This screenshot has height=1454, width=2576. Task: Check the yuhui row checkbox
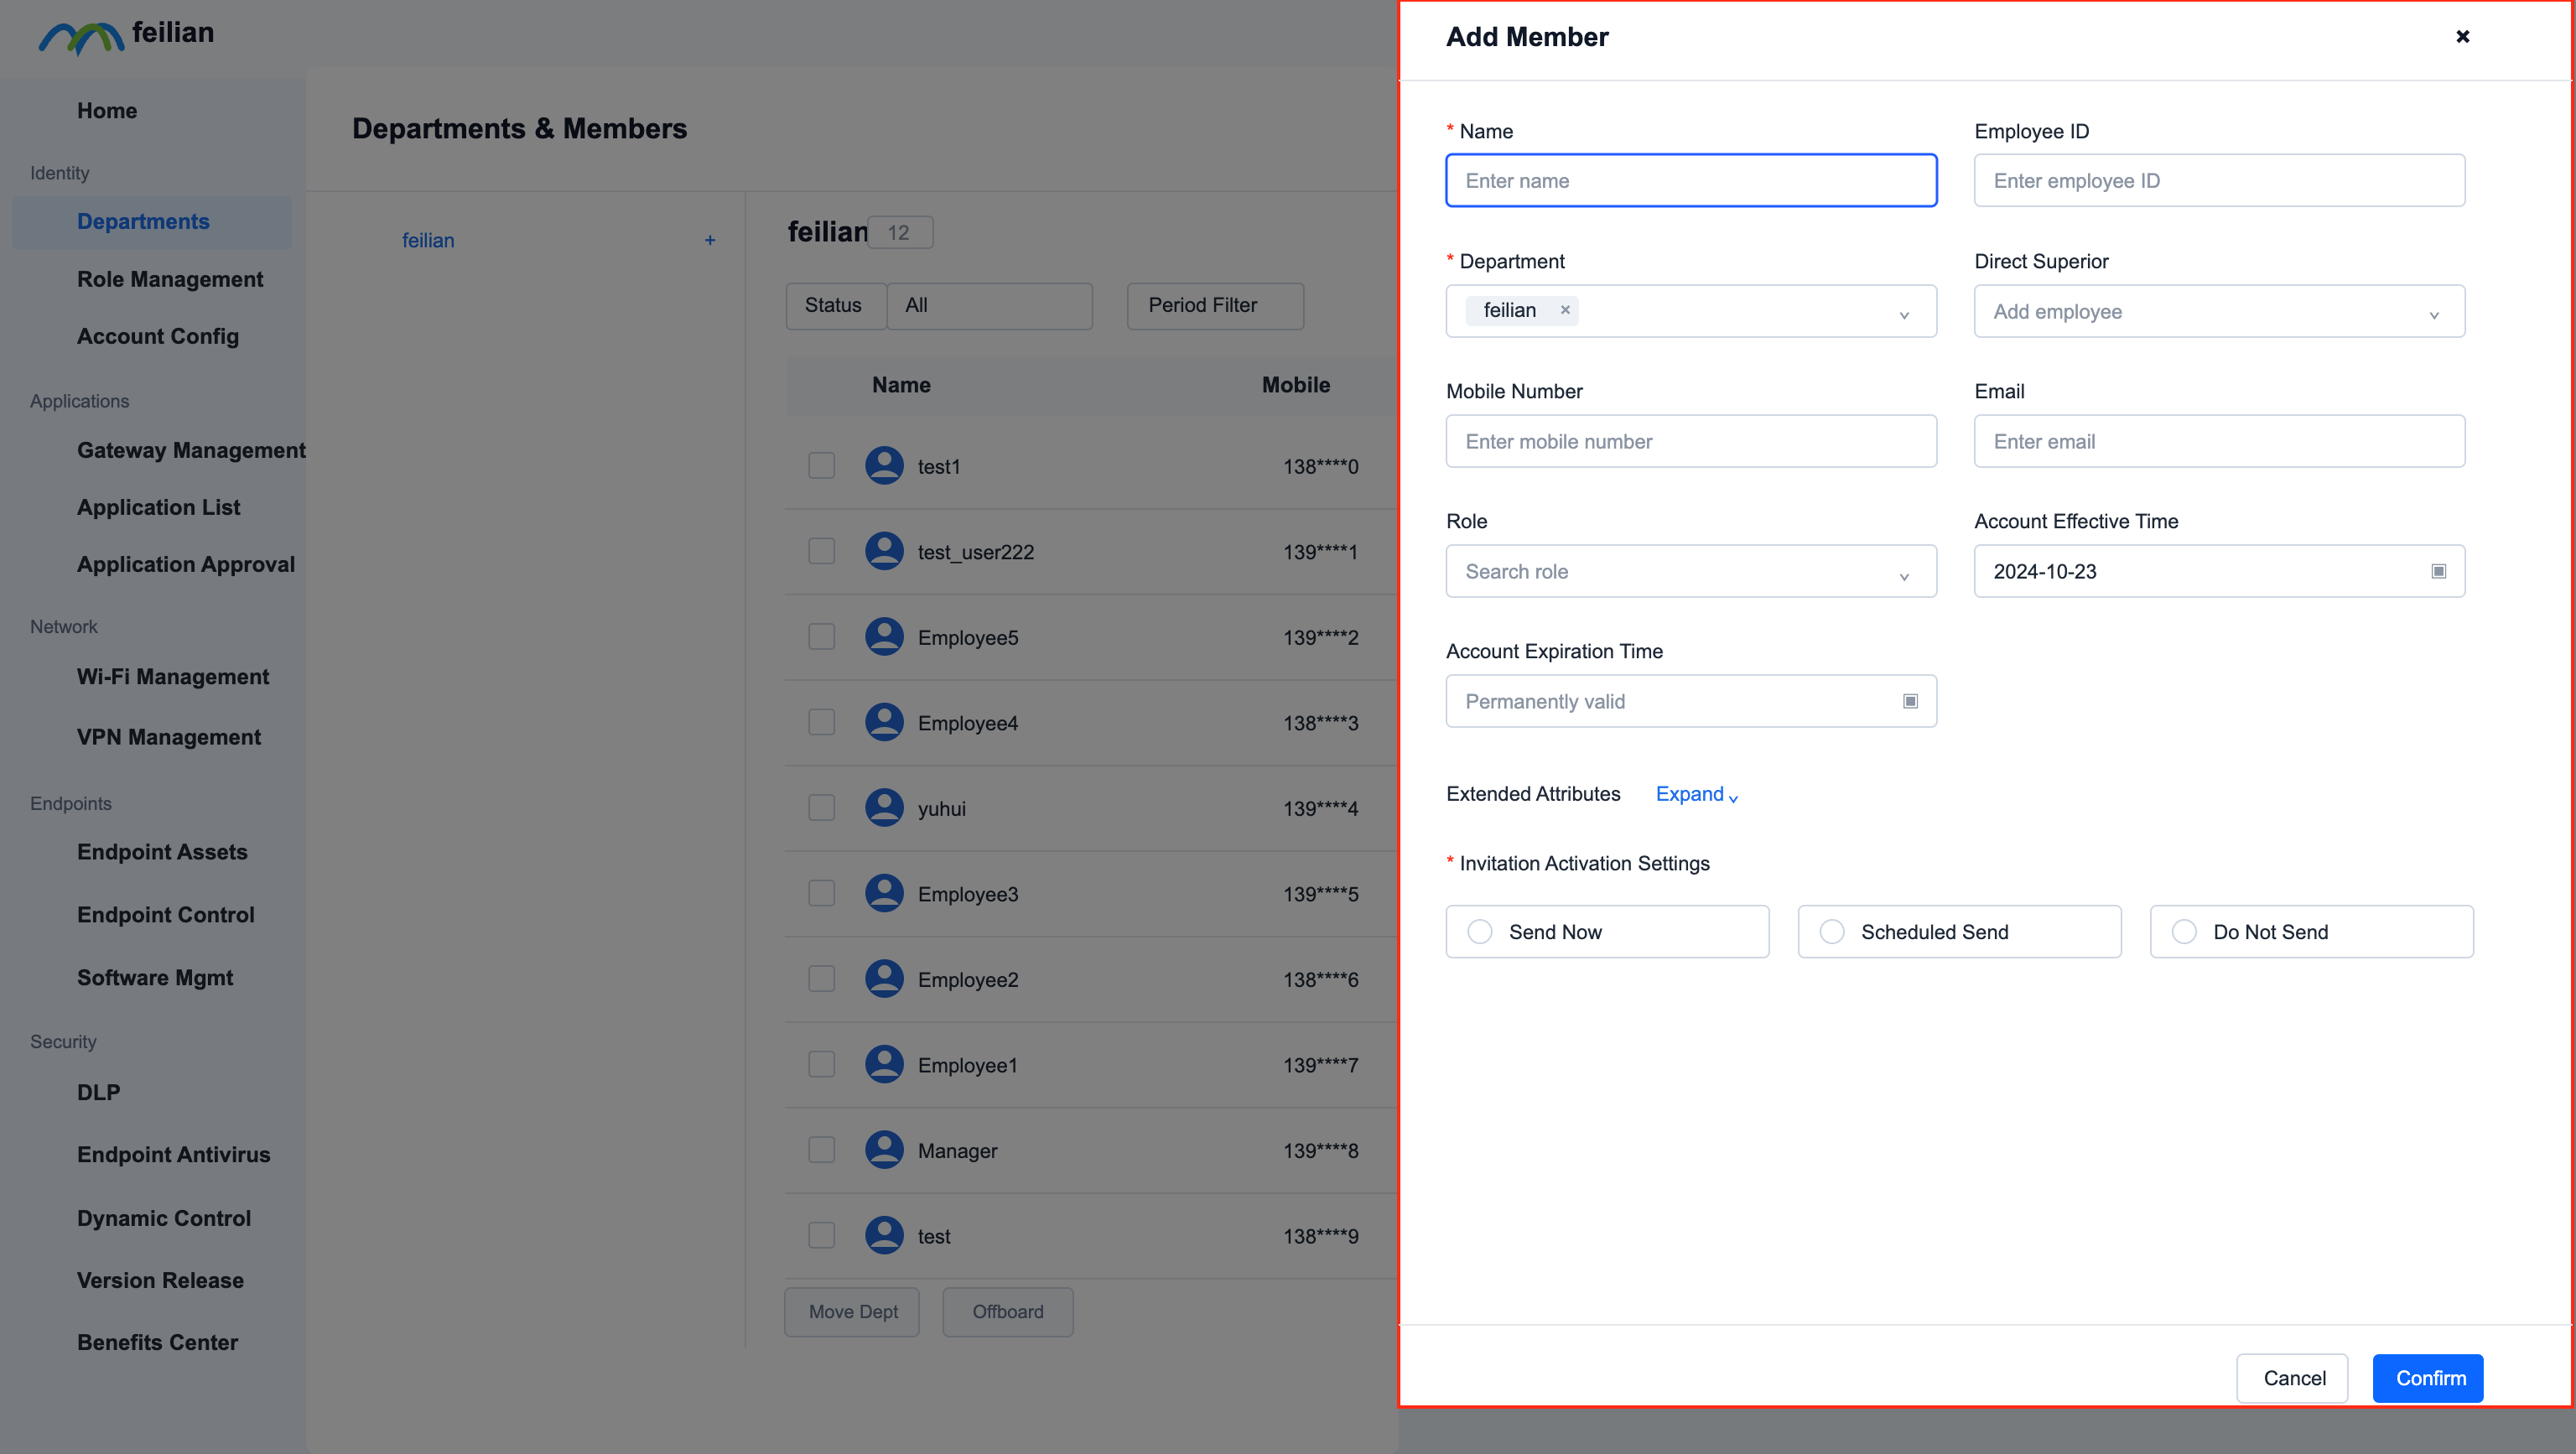821,808
